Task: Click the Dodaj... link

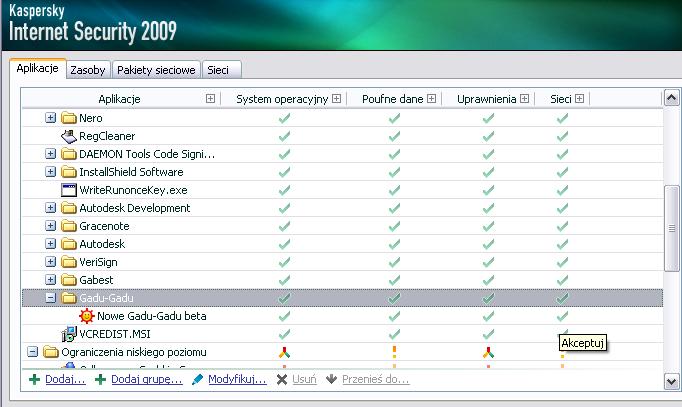Action: pos(65,380)
